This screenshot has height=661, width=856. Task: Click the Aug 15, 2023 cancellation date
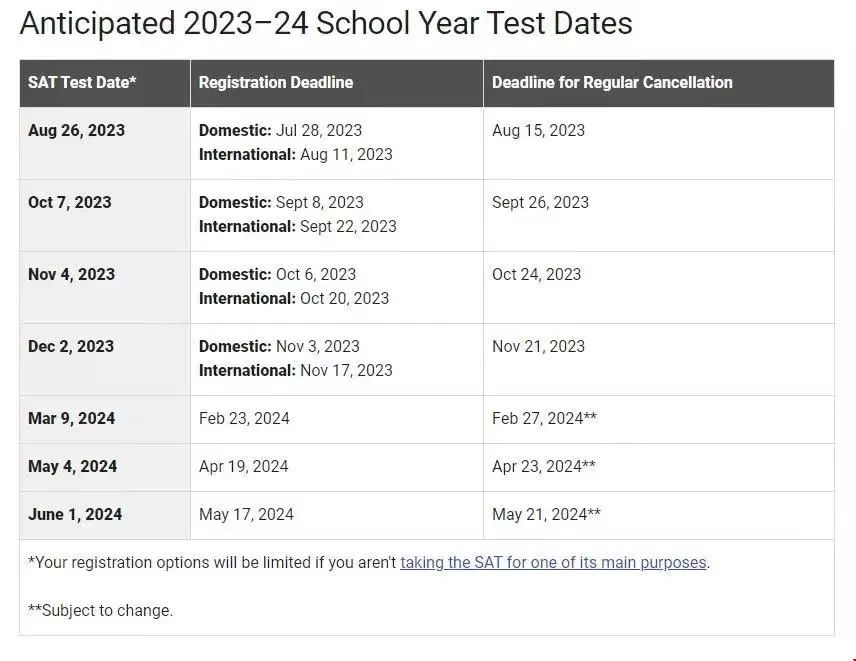[538, 130]
